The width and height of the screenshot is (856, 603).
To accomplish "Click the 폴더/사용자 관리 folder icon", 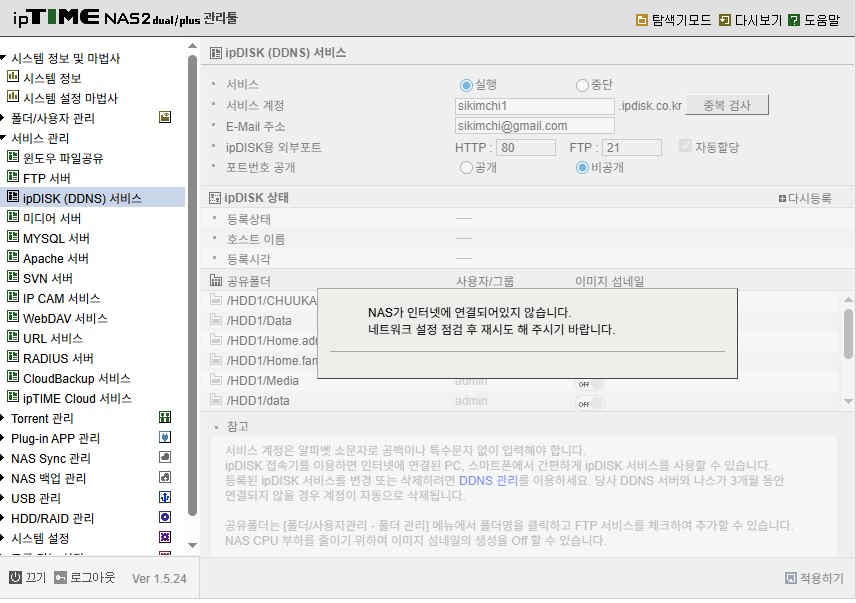I will click(165, 117).
